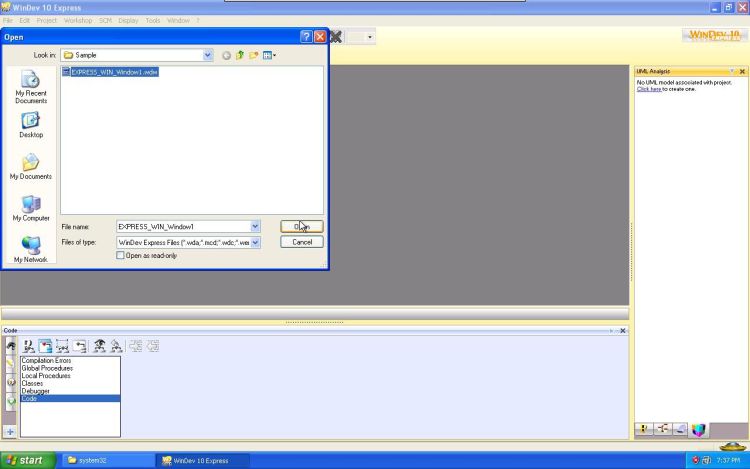Click the greyed Back arrow in Open dialog
The height and width of the screenshot is (469, 750).
click(226, 55)
